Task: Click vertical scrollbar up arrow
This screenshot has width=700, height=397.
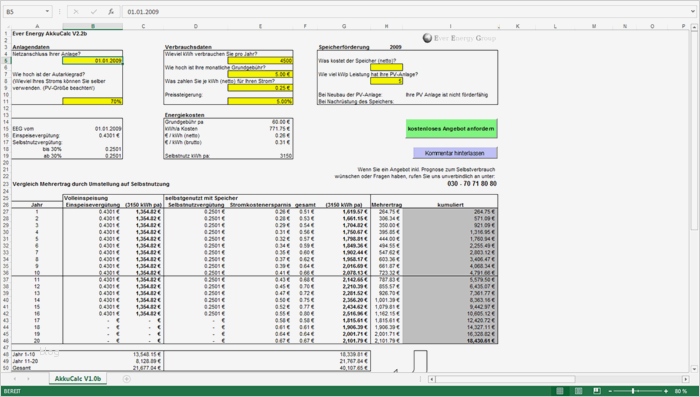Action: [694, 28]
